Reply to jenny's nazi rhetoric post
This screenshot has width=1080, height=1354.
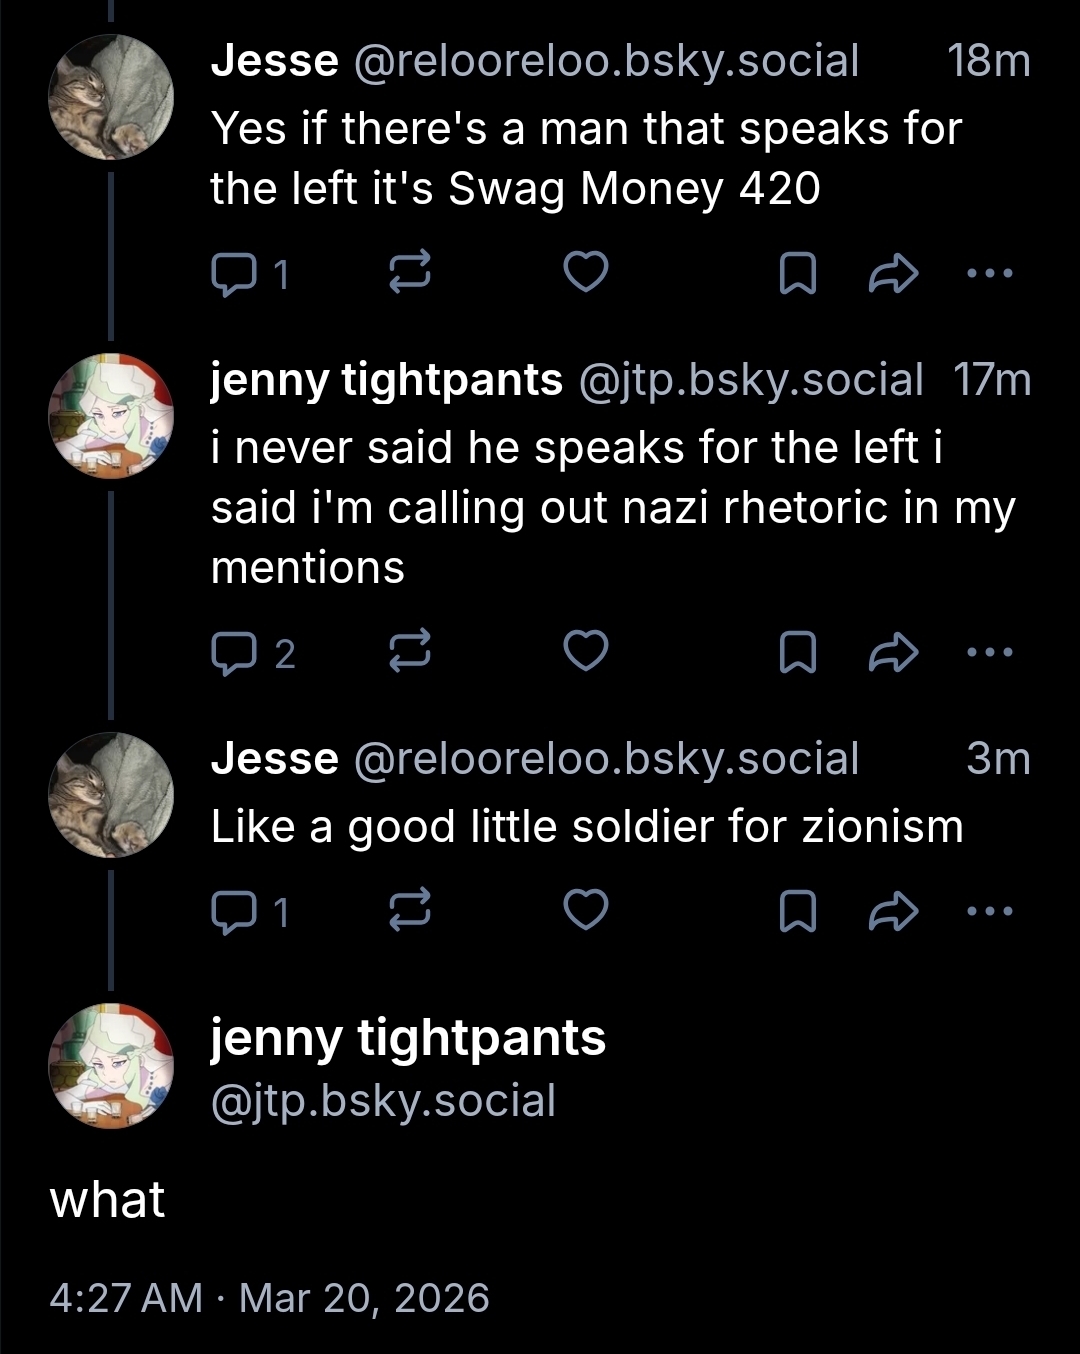pyautogui.click(x=234, y=653)
